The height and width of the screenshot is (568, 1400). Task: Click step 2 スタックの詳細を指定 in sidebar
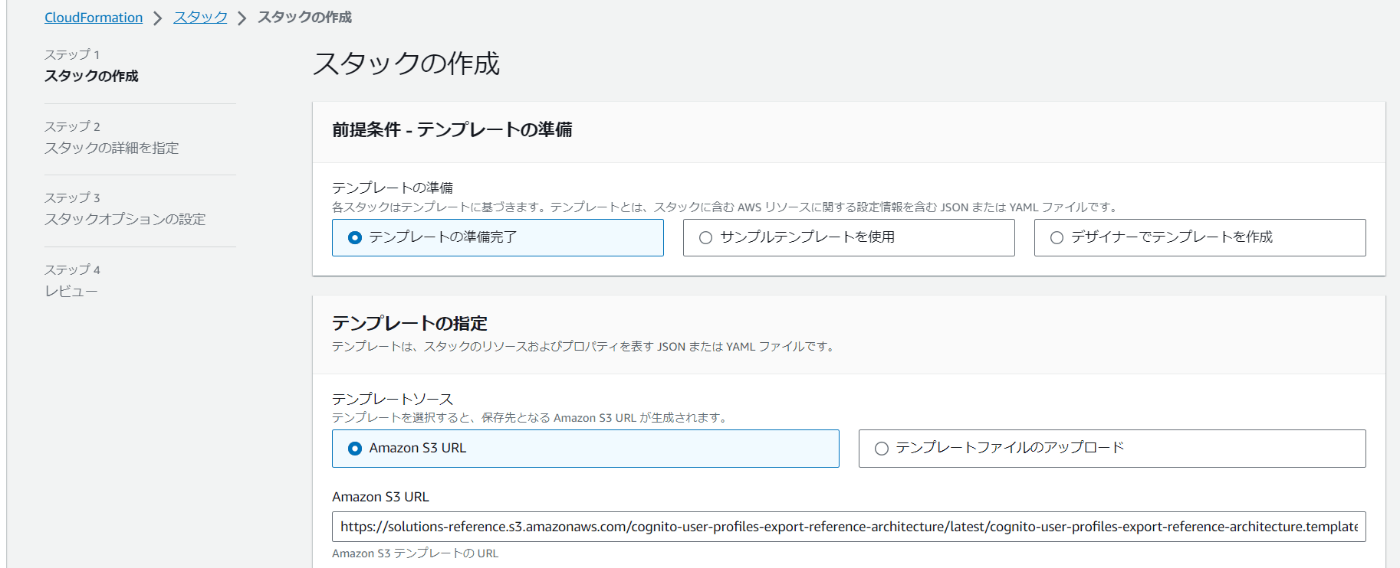(112, 148)
